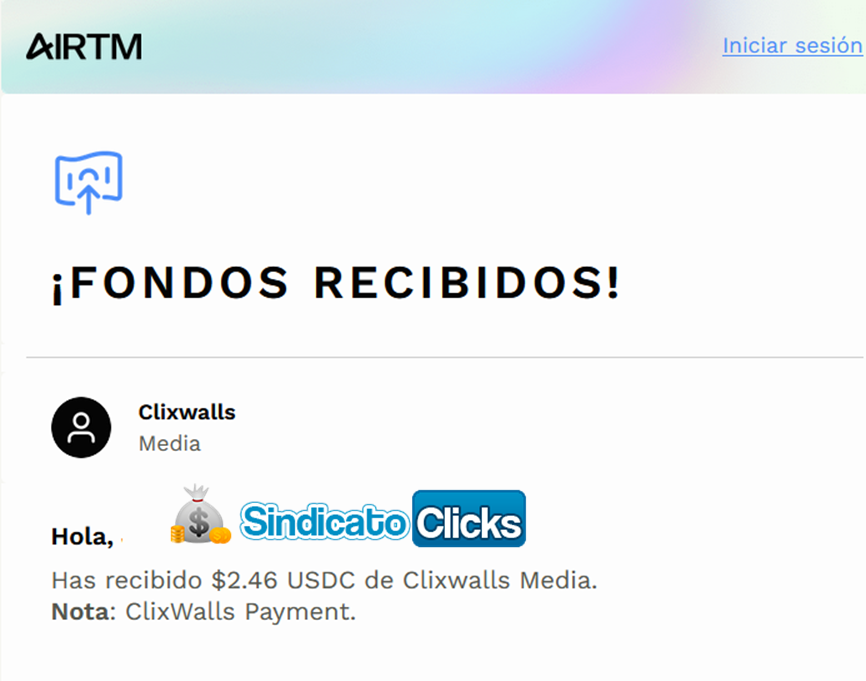Click the black user avatar icon

[81, 427]
